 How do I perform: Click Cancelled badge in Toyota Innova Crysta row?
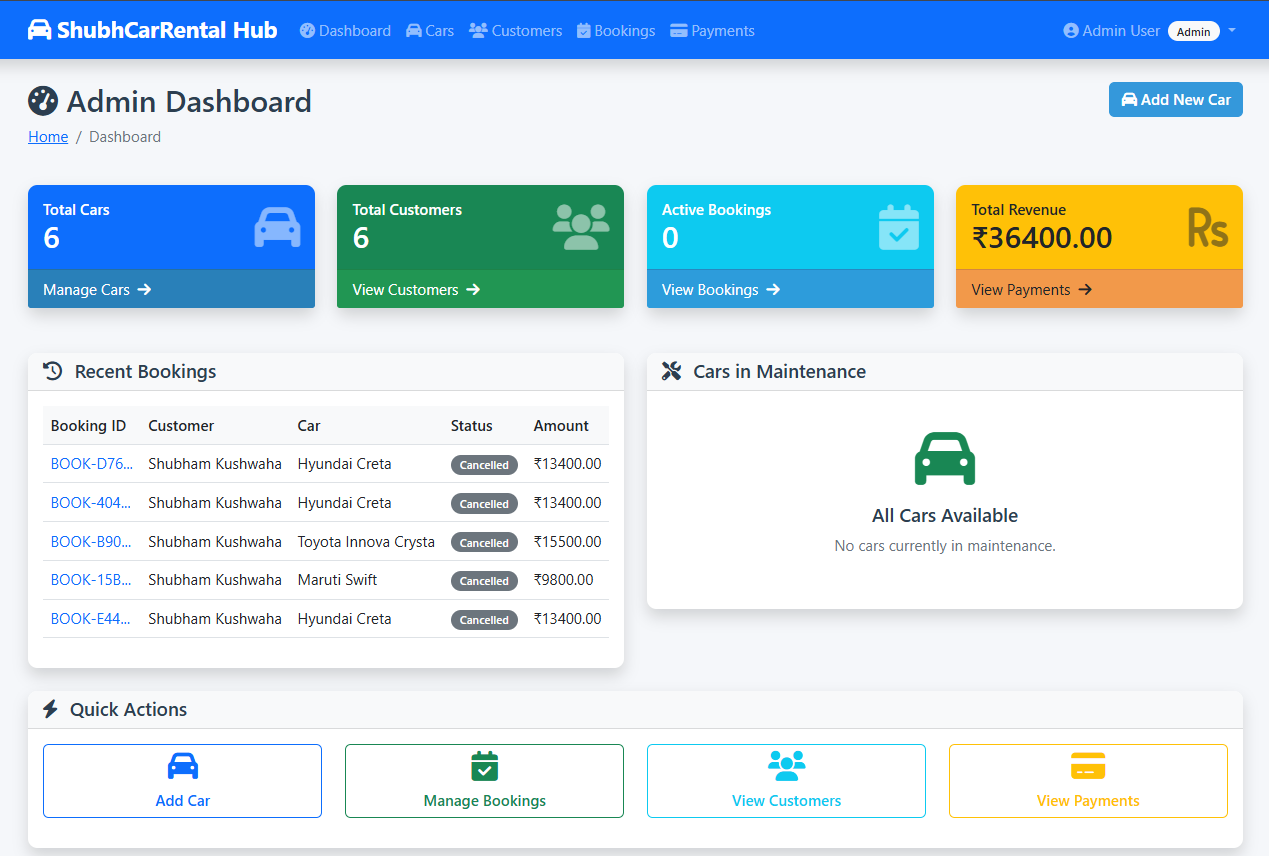(484, 543)
